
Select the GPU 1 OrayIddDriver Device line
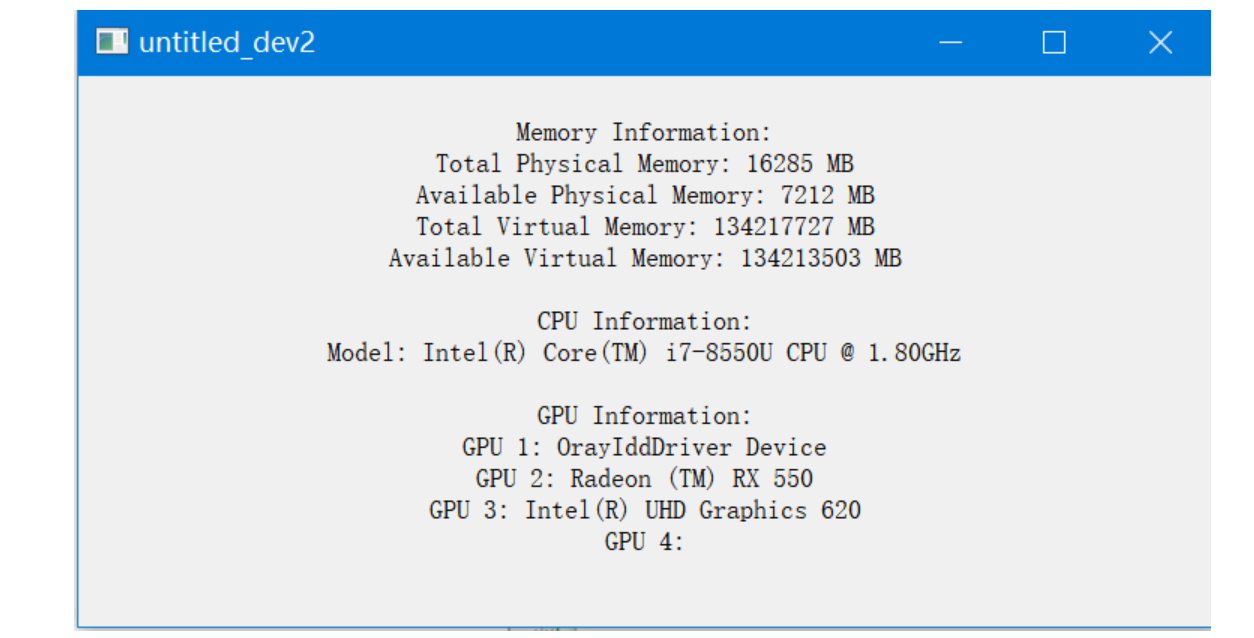(x=644, y=447)
